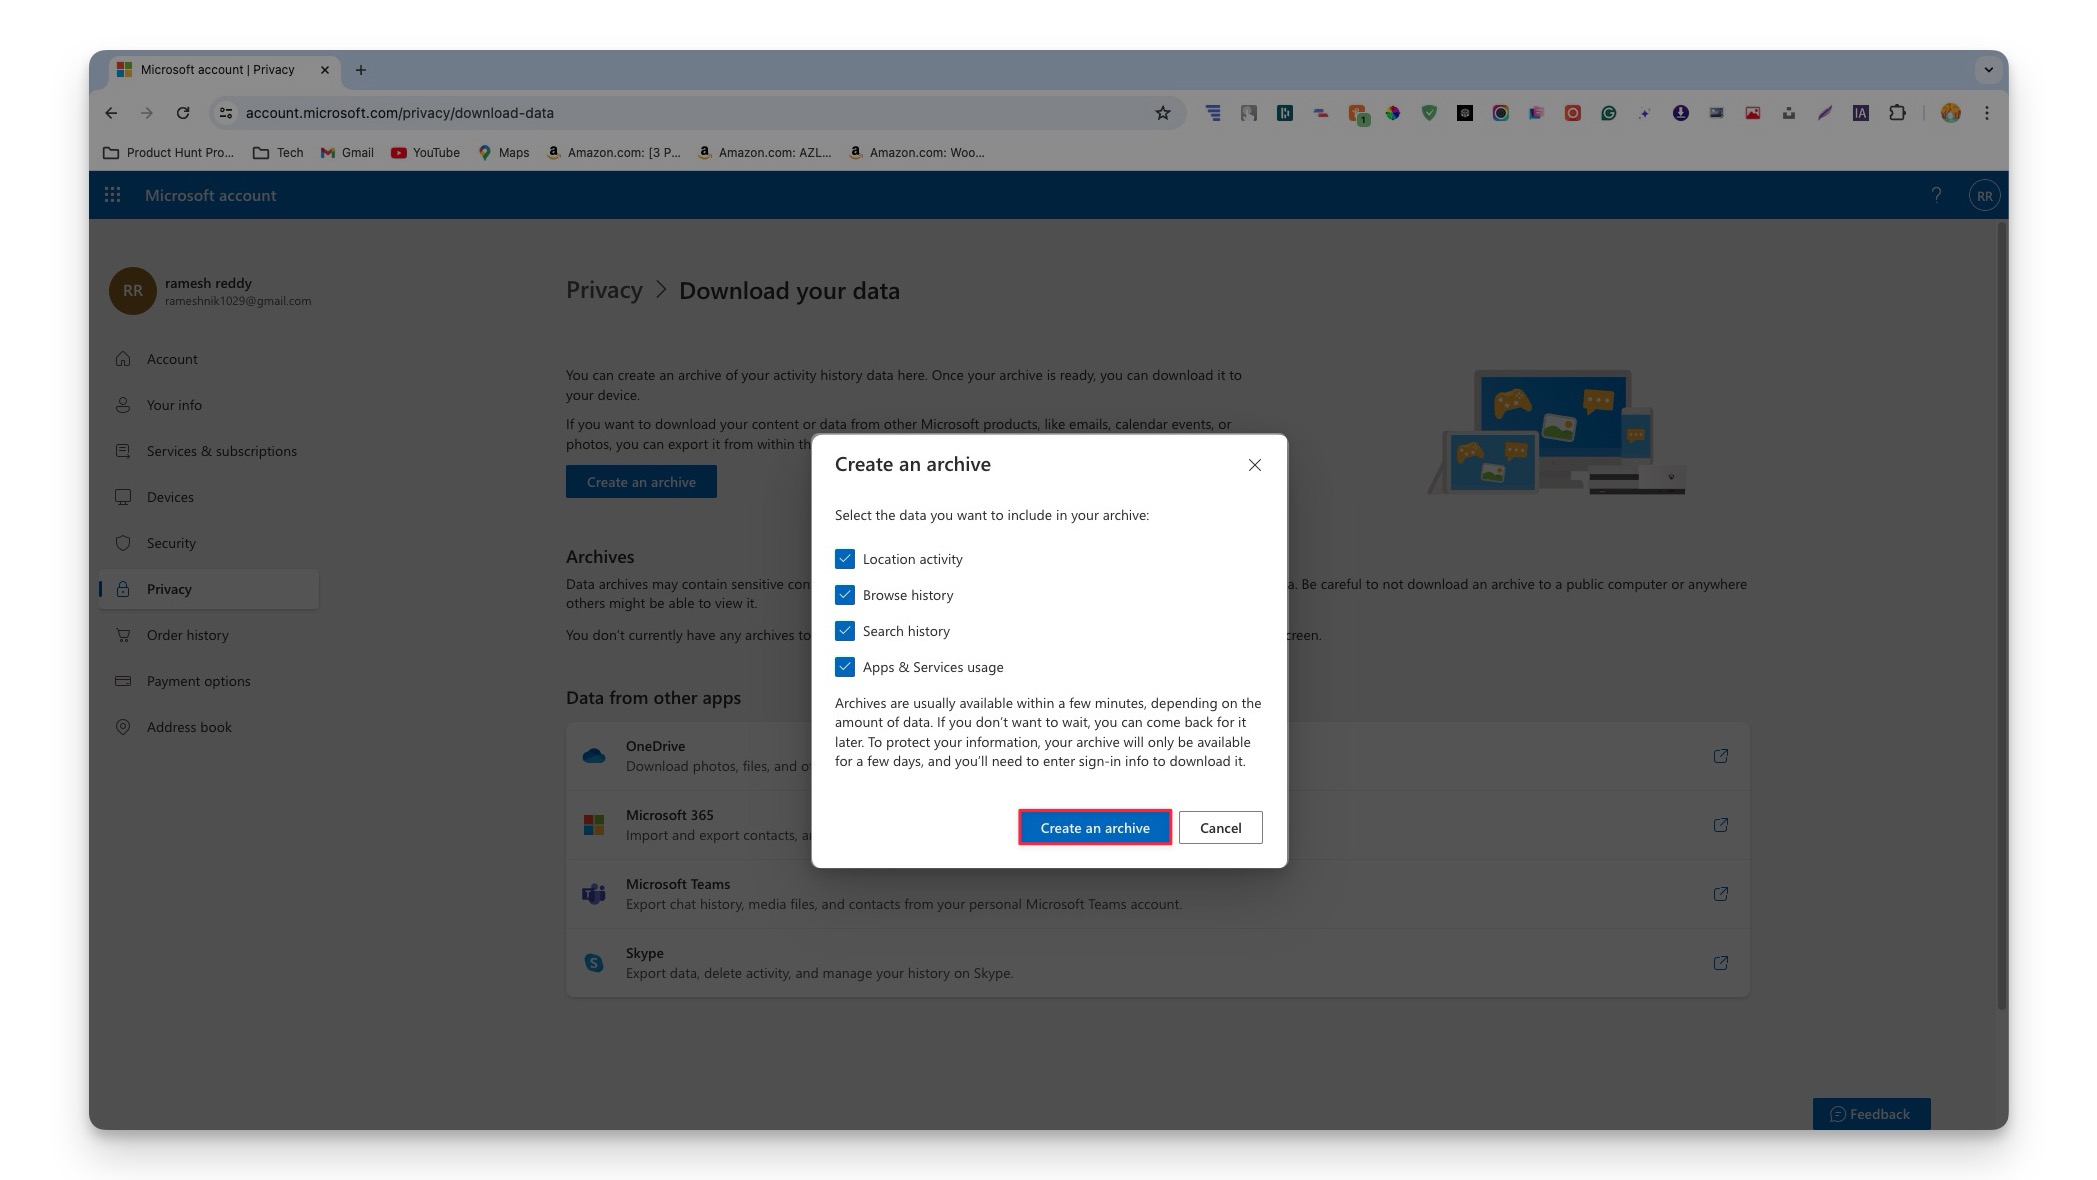Open the OneDrive external link icon
Image resolution: width=2097 pixels, height=1180 pixels.
tap(1721, 756)
